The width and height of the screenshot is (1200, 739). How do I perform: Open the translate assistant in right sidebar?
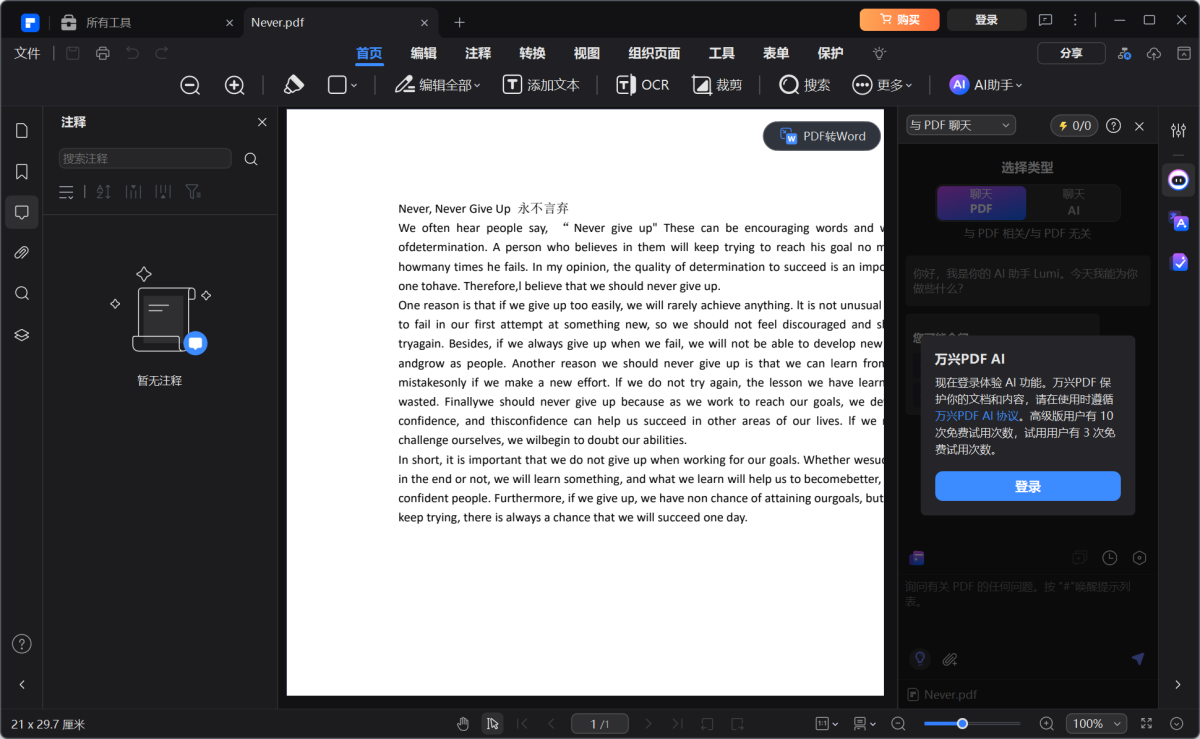[1179, 221]
